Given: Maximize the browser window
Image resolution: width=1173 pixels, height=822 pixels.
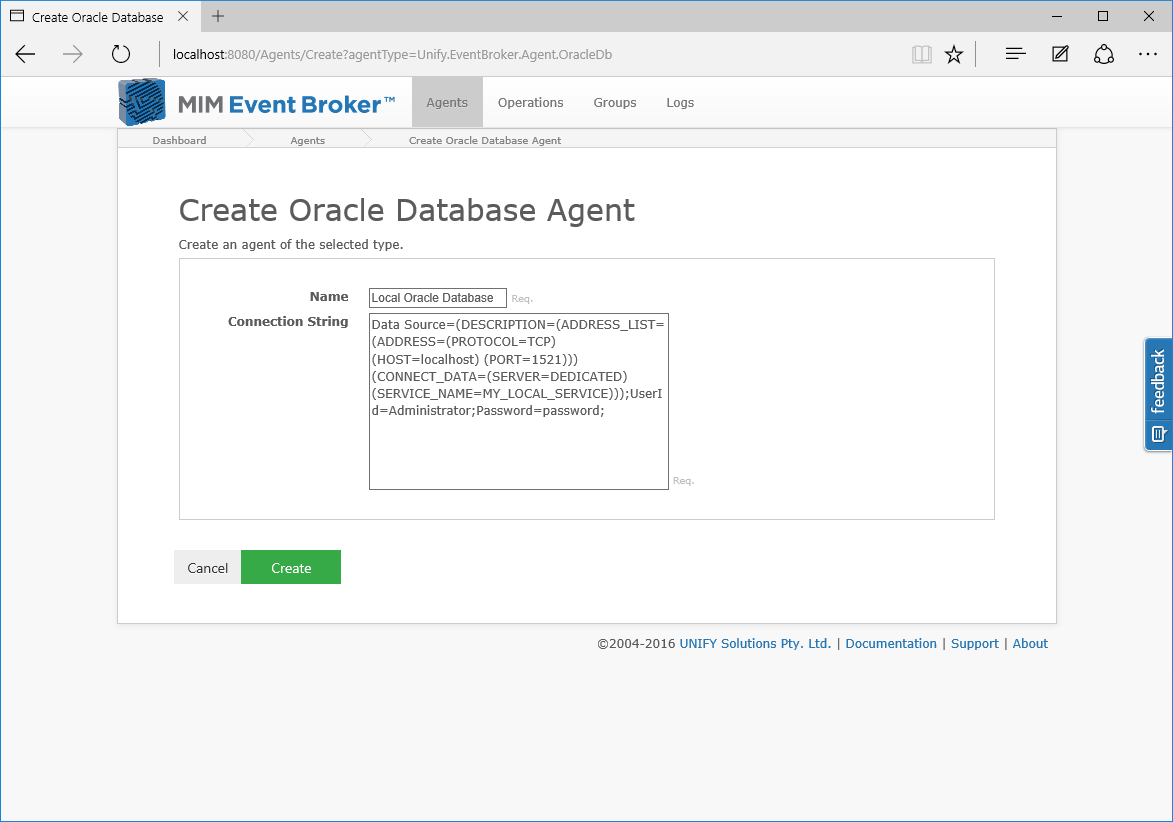Looking at the screenshot, I should [1103, 16].
